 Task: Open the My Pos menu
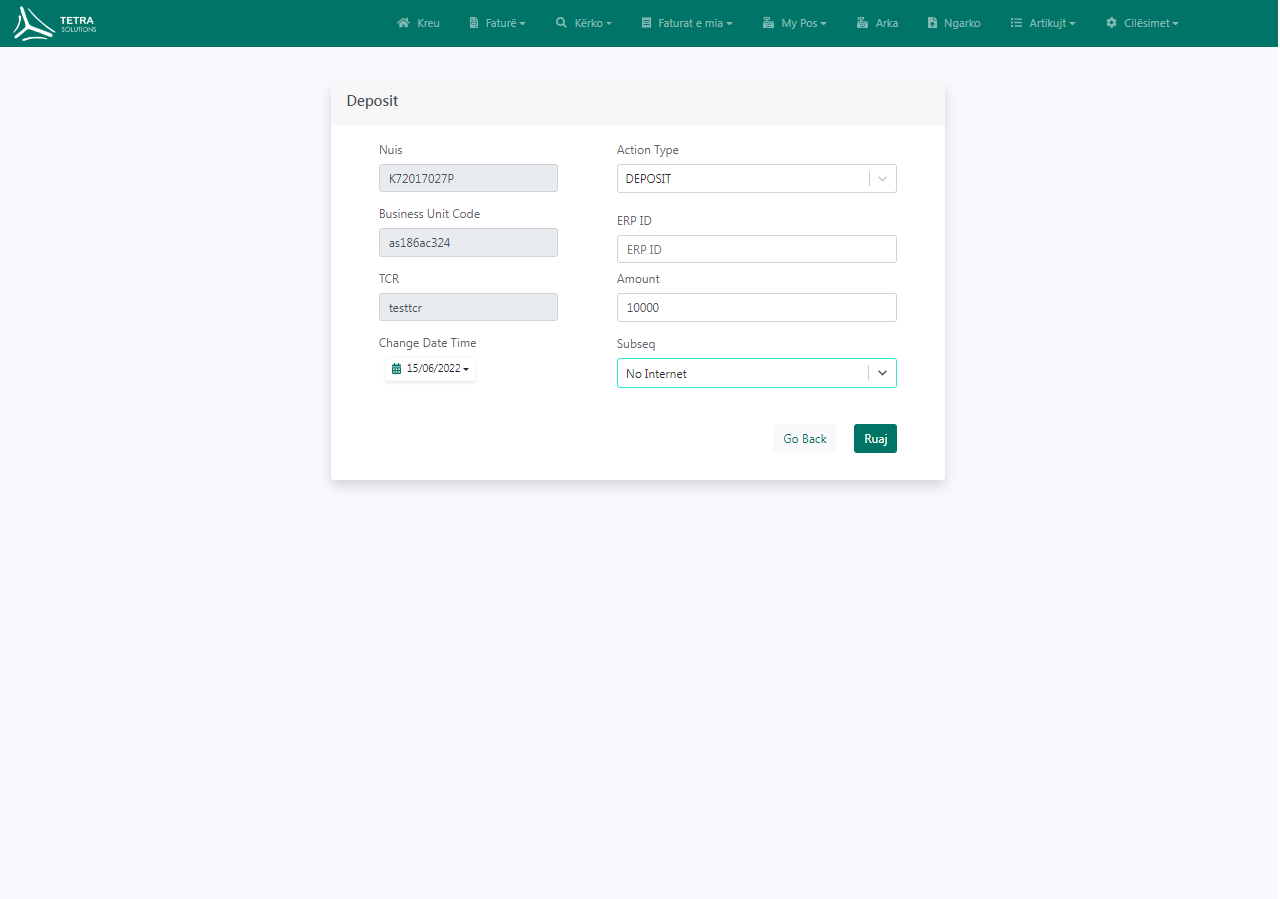[x=794, y=23]
